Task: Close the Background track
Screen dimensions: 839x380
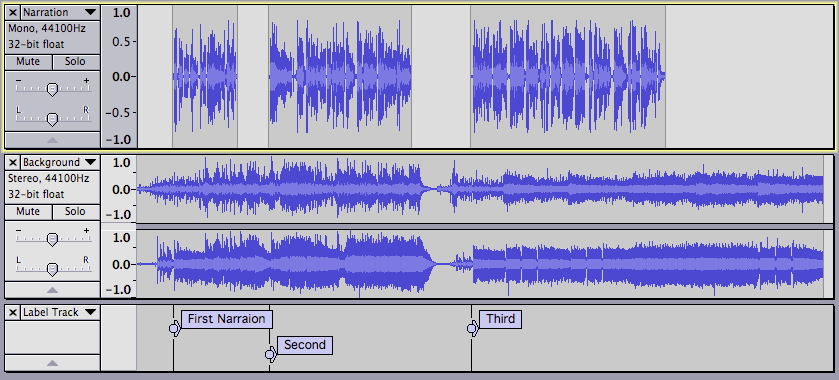Action: pyautogui.click(x=13, y=162)
